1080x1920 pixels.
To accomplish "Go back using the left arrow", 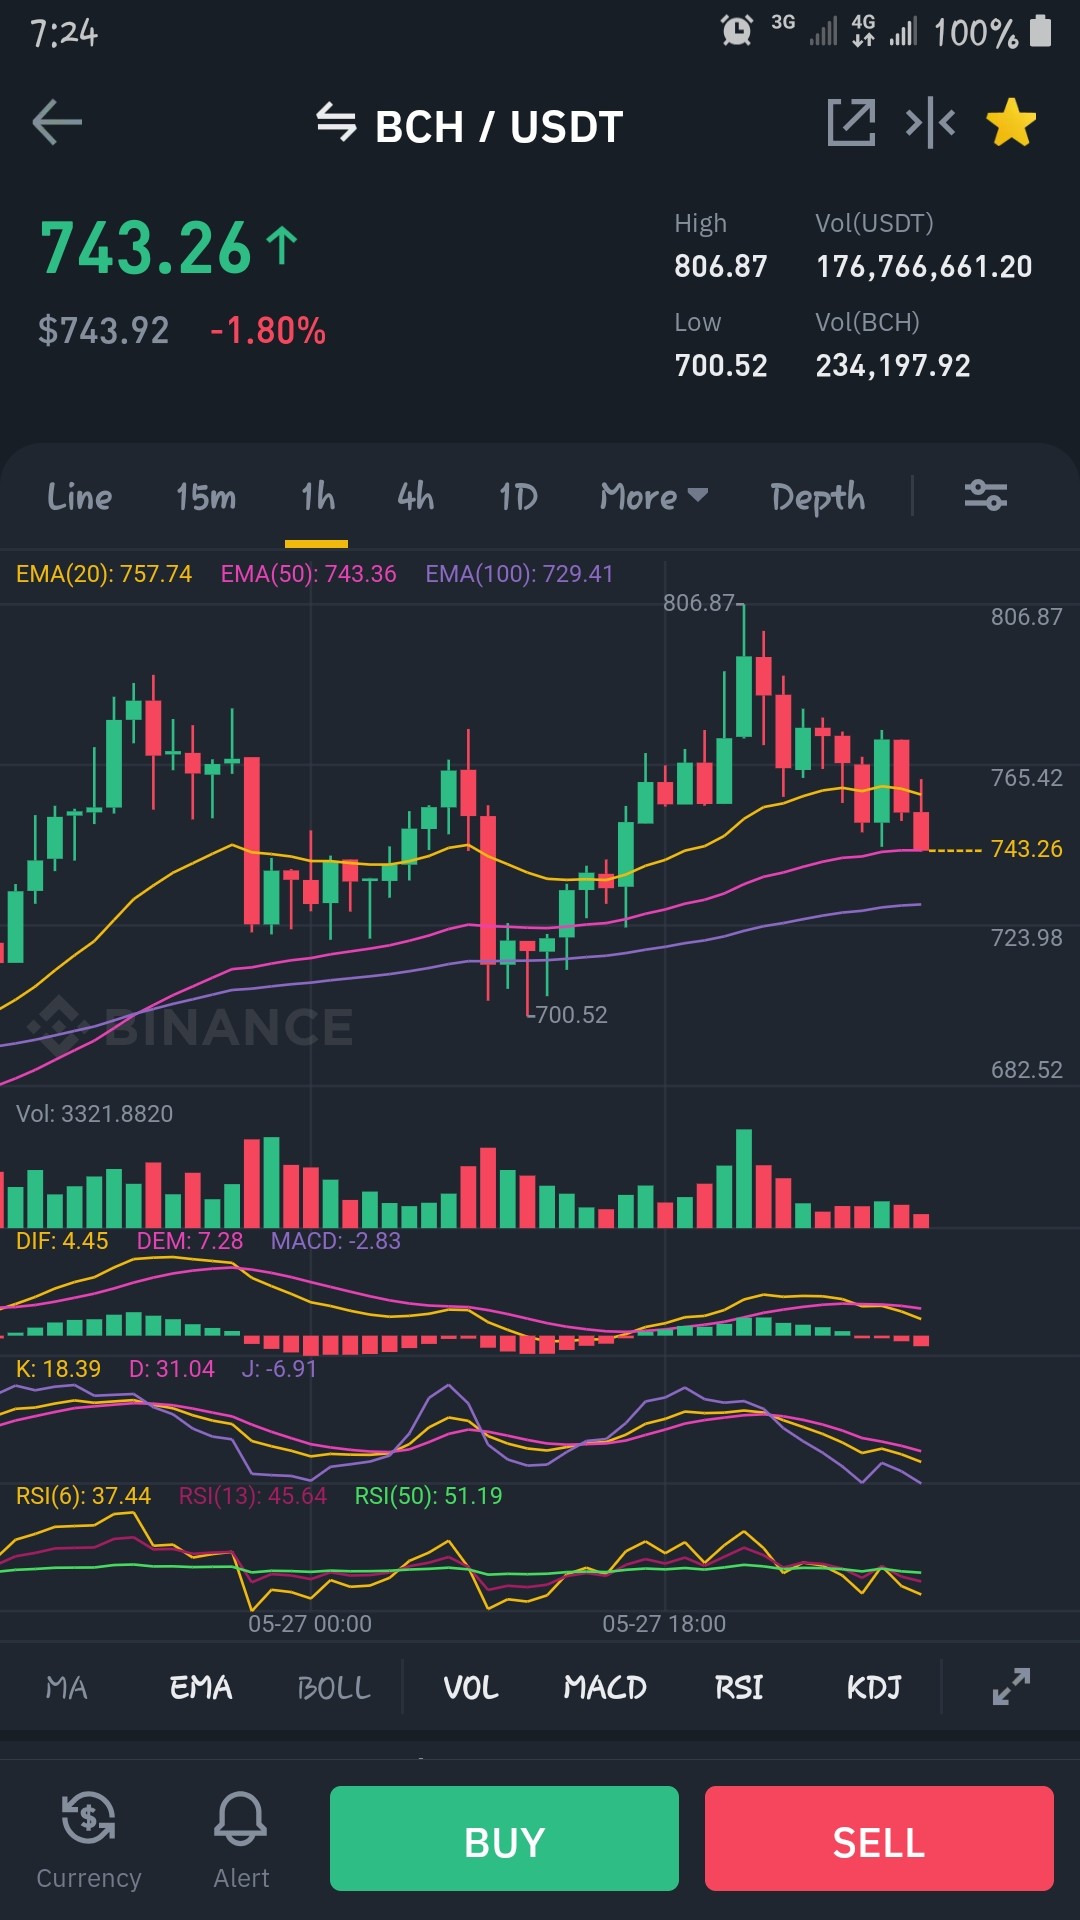I will [57, 123].
